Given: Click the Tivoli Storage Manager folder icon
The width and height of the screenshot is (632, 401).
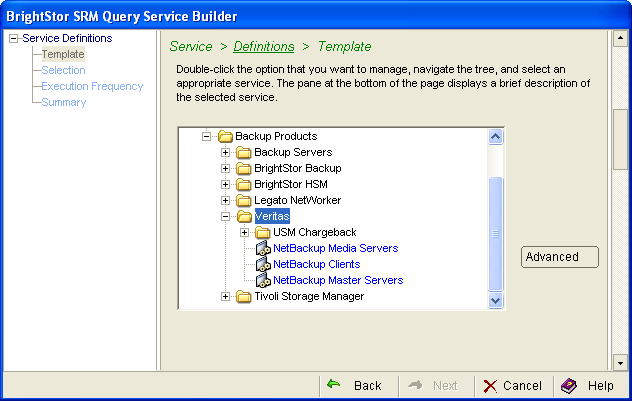Looking at the screenshot, I should point(244,297).
